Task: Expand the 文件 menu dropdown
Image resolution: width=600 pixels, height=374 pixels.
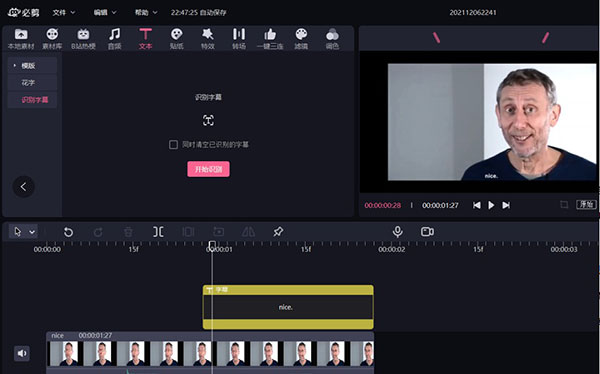Action: click(x=64, y=13)
